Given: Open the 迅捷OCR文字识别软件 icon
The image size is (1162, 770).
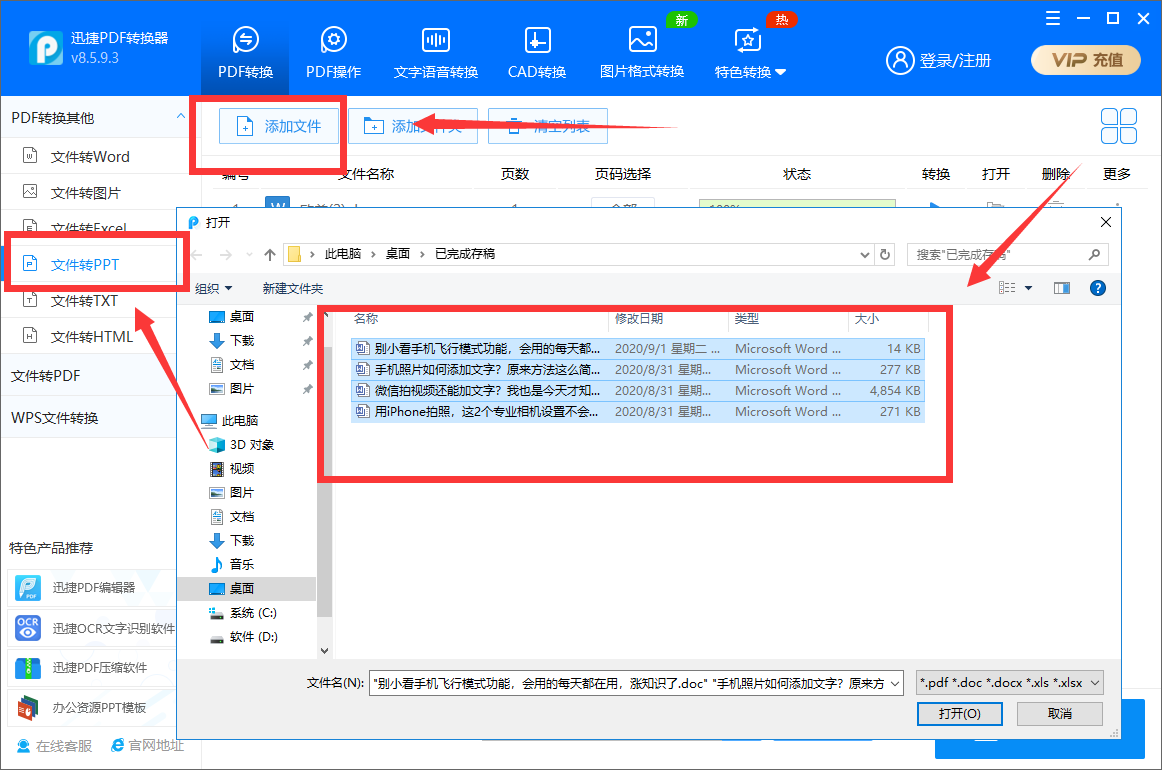Looking at the screenshot, I should click(27, 626).
